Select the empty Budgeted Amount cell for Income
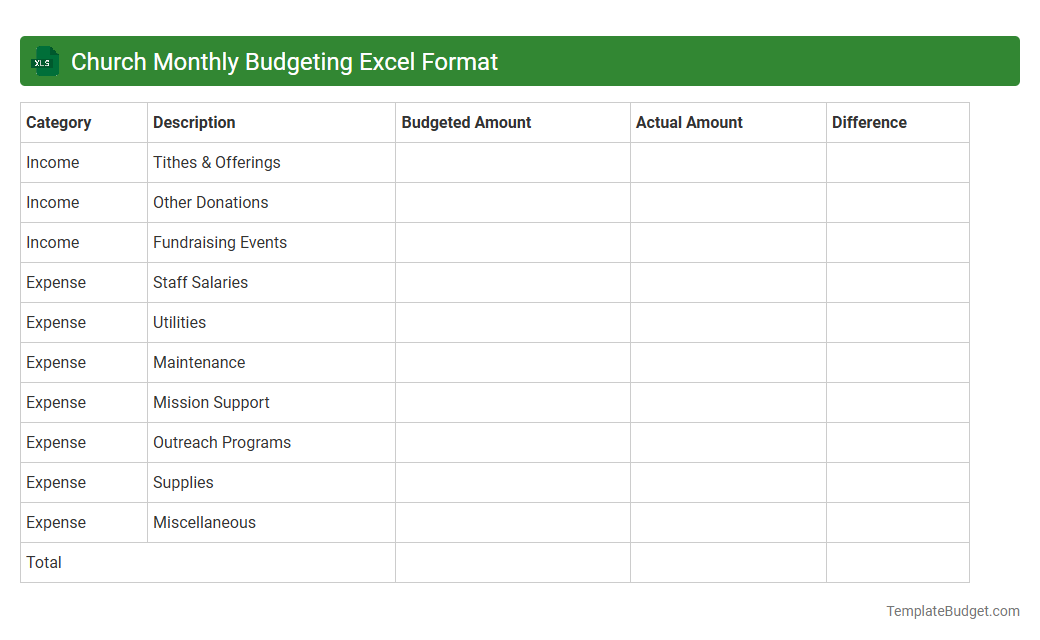The width and height of the screenshot is (1040, 640). (512, 162)
